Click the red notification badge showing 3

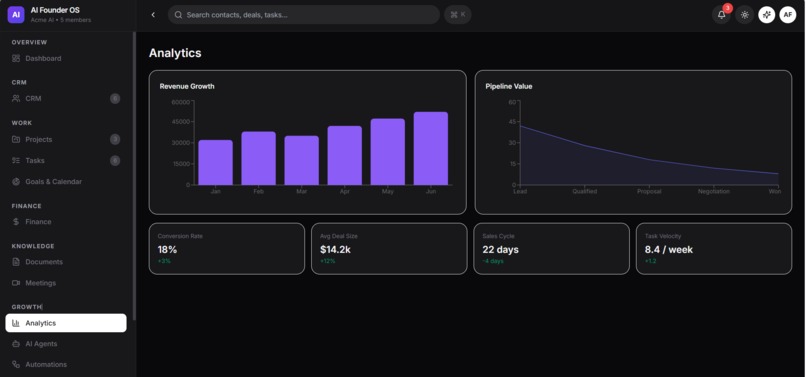coord(727,8)
